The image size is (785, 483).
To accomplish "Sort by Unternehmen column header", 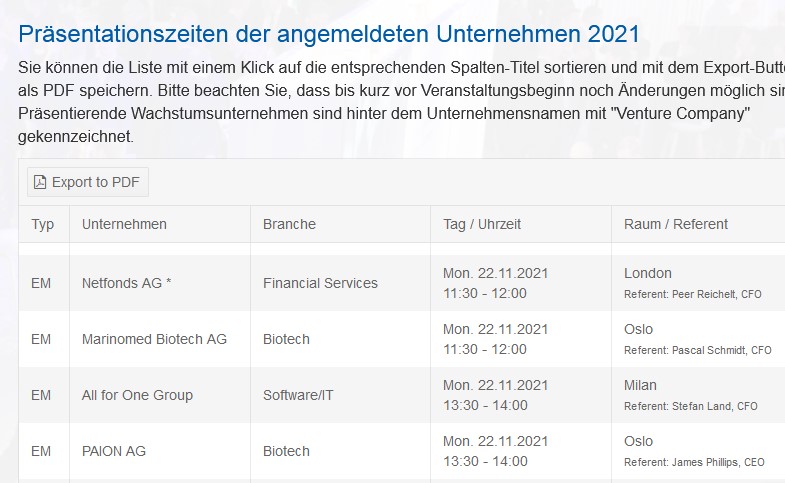I will 124,224.
